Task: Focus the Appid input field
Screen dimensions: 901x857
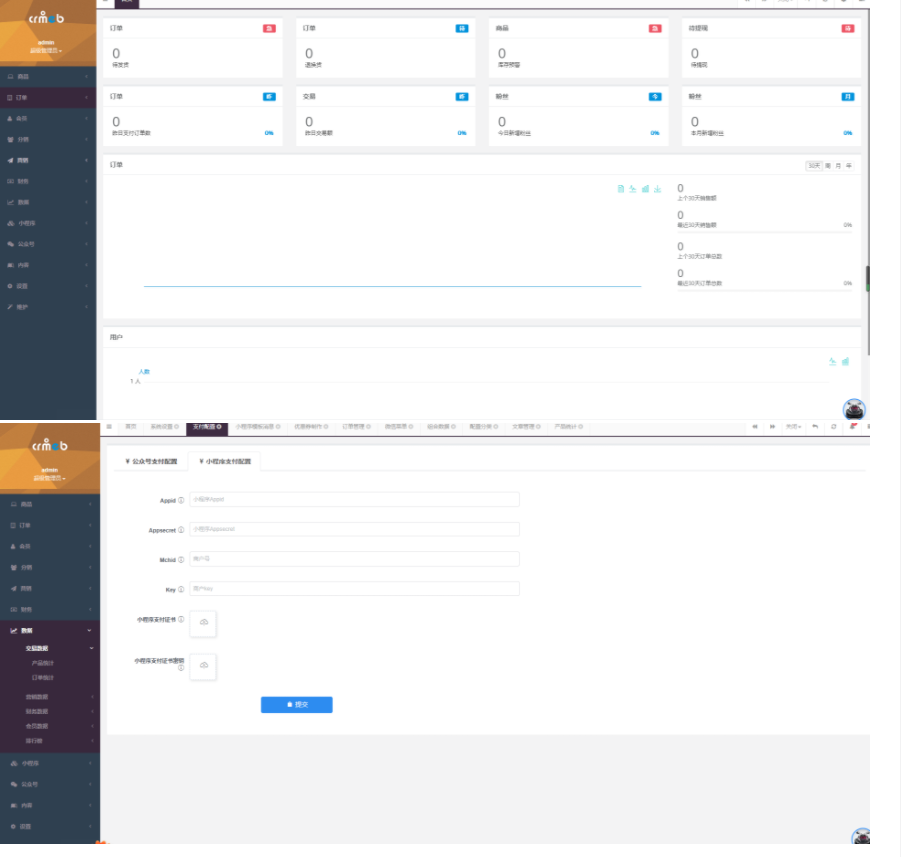Action: pyautogui.click(x=355, y=499)
